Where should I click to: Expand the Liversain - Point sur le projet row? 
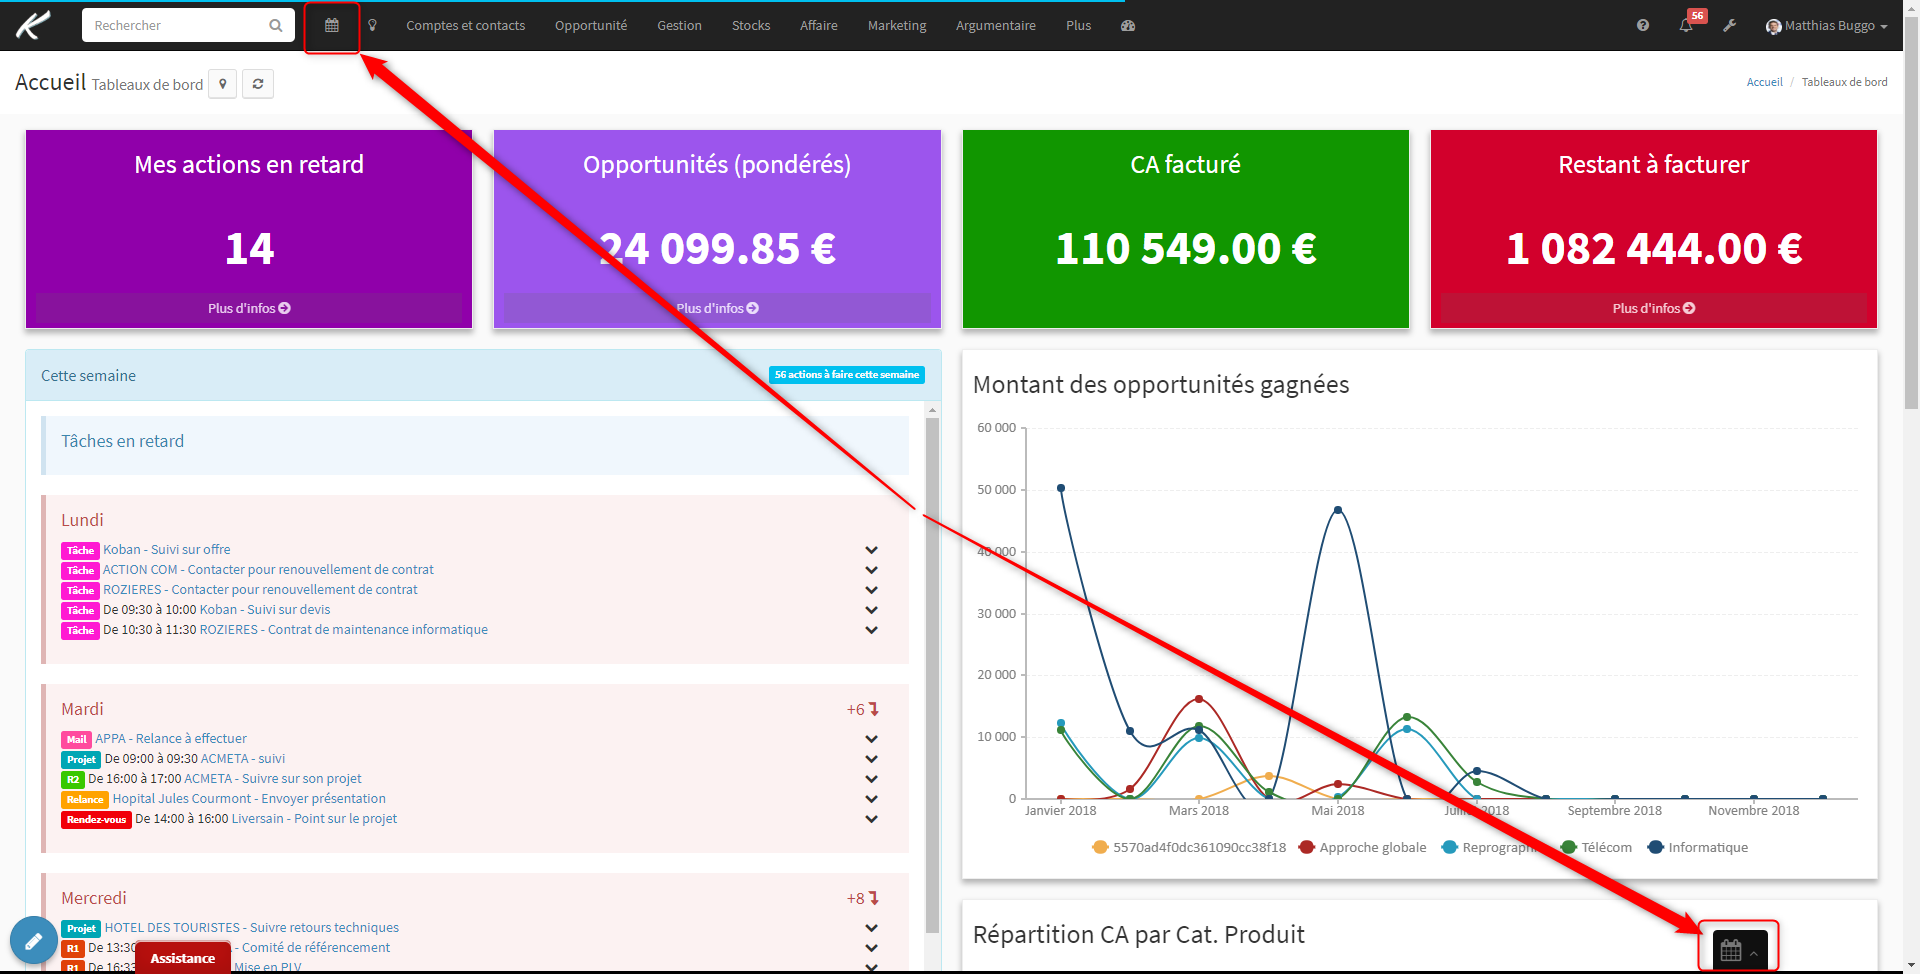[x=871, y=819]
